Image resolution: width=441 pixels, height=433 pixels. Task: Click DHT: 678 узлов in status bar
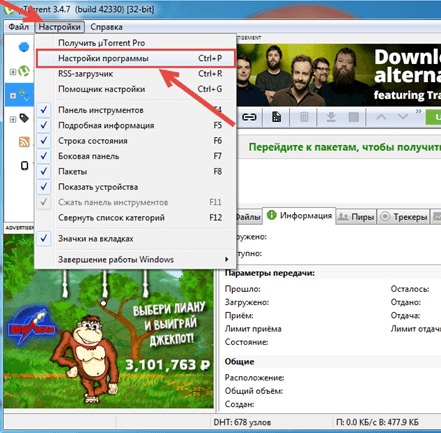pos(242,422)
